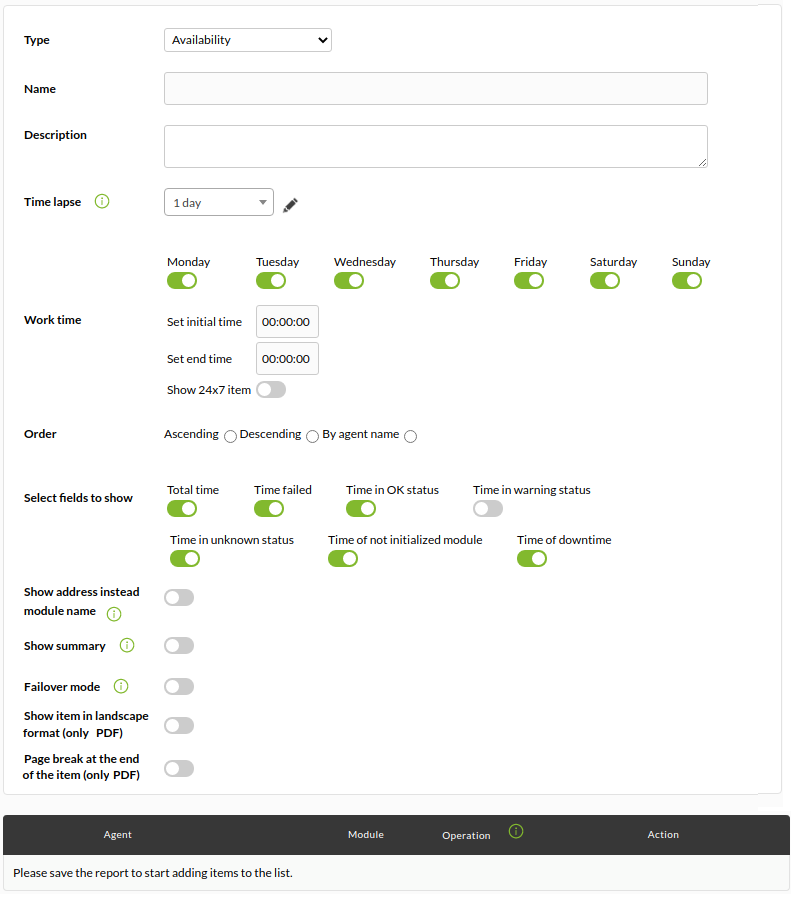Enable Time in warning status toggle
Image resolution: width=800 pixels, height=900 pixels.
[x=488, y=509]
